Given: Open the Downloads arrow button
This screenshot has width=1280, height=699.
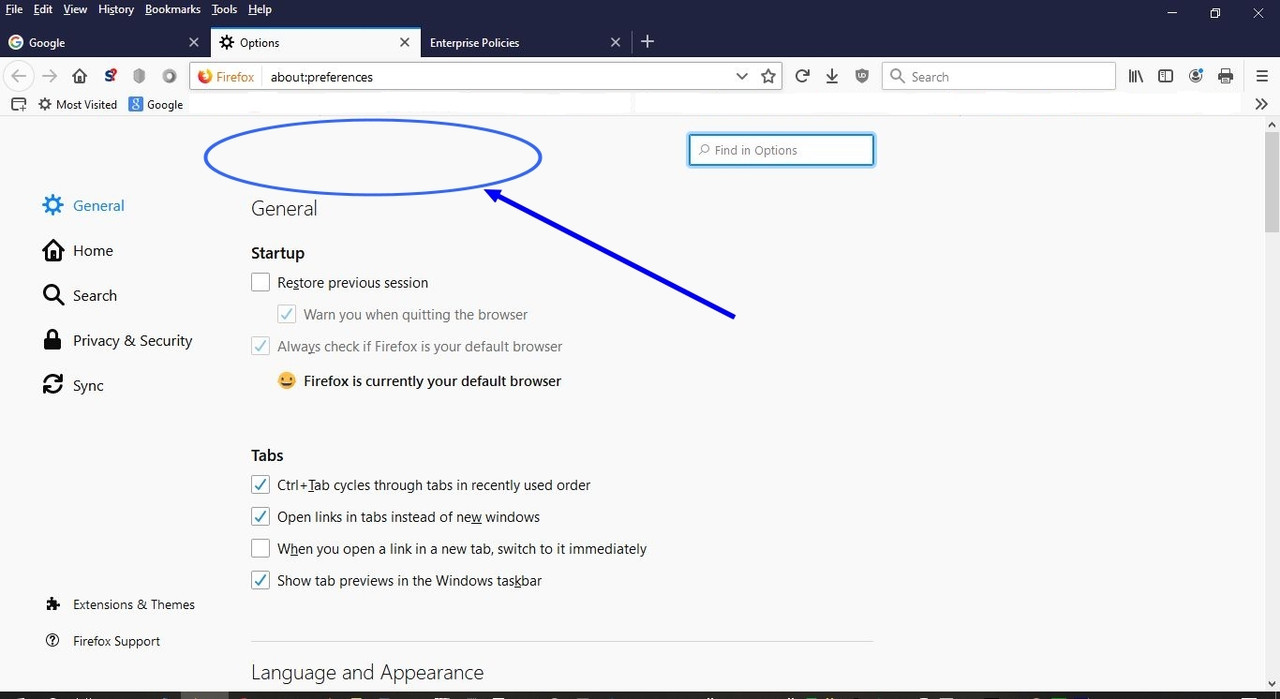Looking at the screenshot, I should pyautogui.click(x=832, y=76).
